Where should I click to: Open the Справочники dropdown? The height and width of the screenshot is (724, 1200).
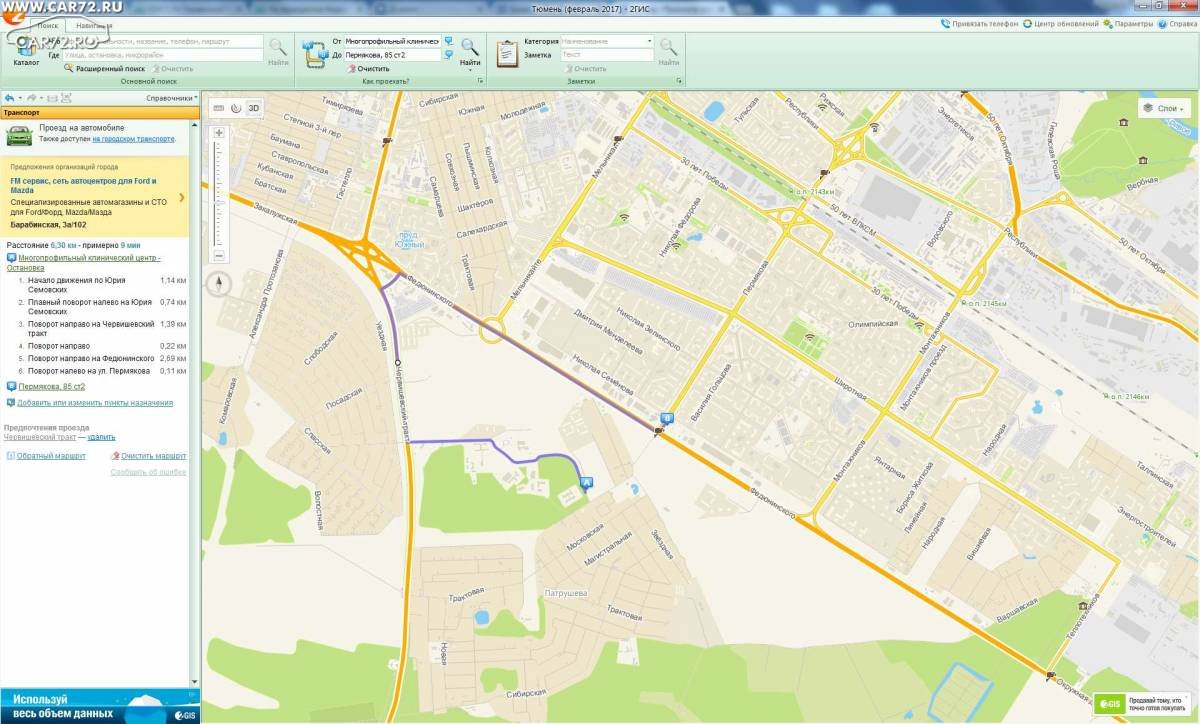[x=170, y=98]
